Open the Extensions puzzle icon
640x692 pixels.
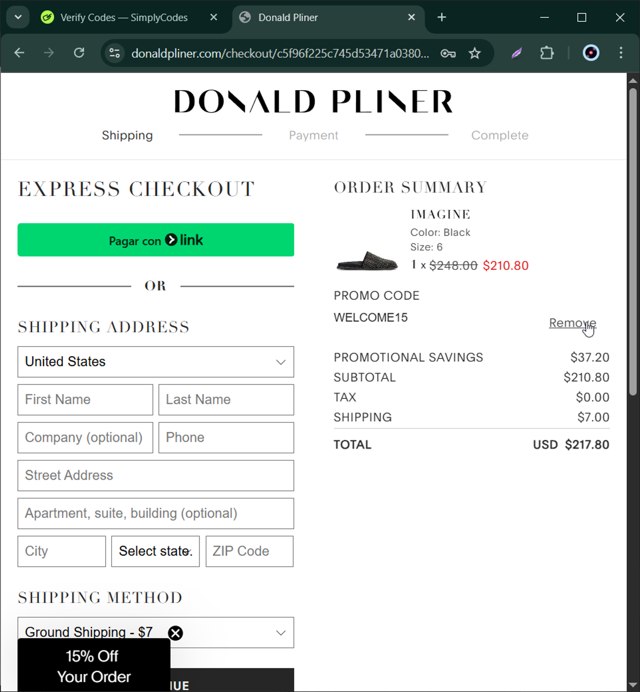click(x=547, y=53)
